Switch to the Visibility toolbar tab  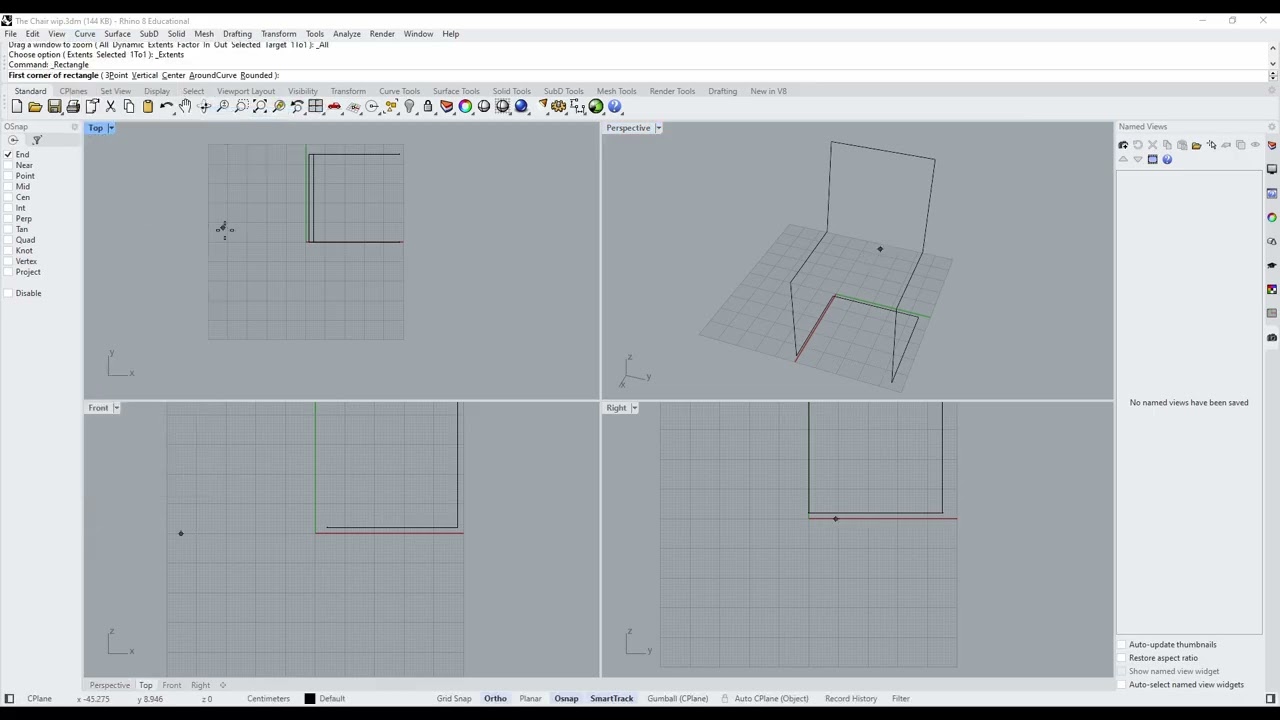point(302,91)
